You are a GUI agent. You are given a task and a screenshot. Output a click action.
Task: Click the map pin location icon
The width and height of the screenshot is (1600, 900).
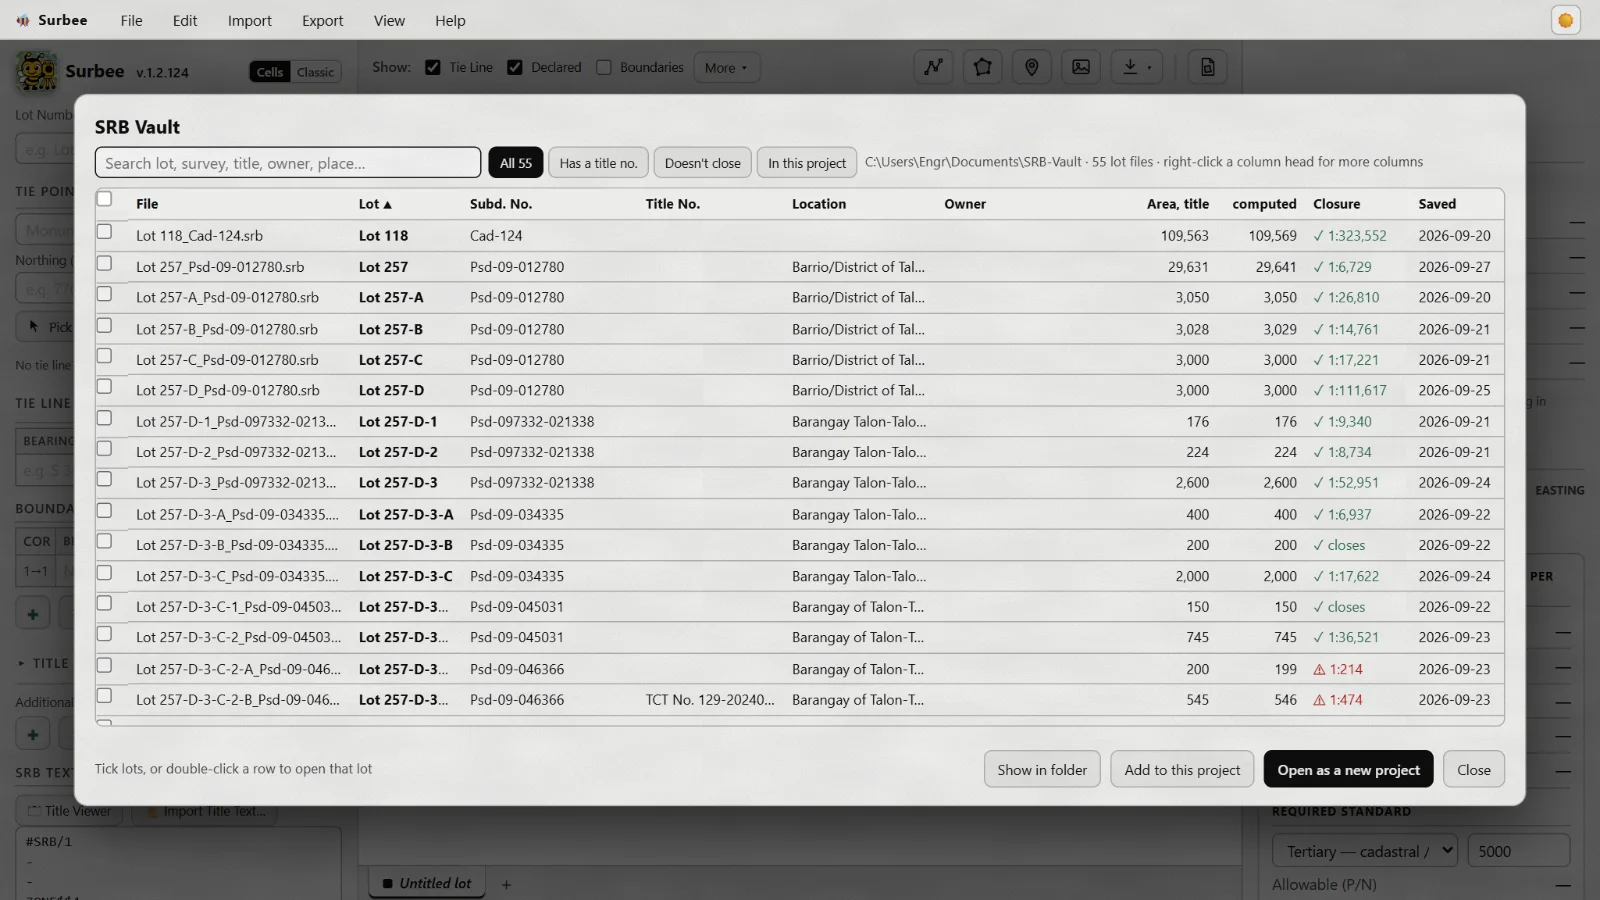tap(1032, 67)
